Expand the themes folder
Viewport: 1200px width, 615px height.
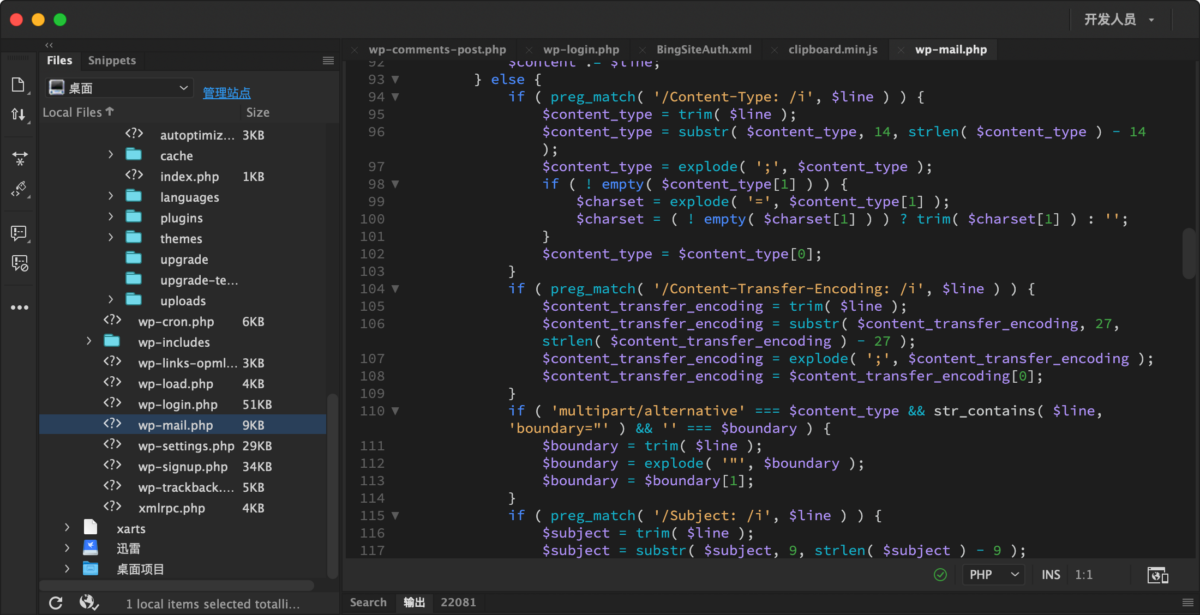point(111,238)
